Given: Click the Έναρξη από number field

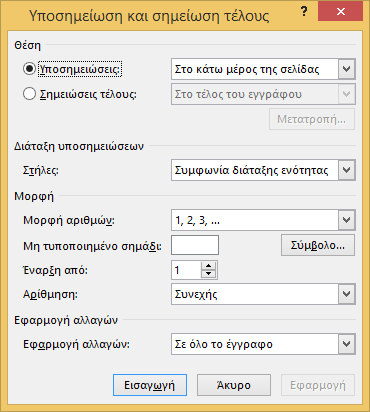Looking at the screenshot, I should (186, 270).
